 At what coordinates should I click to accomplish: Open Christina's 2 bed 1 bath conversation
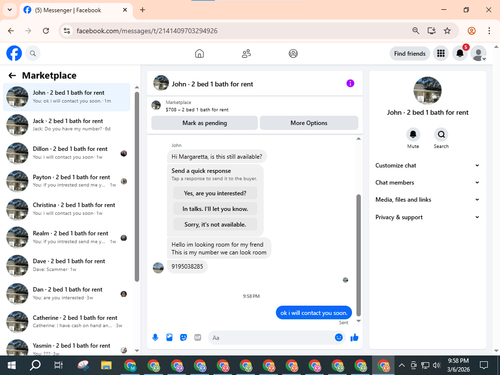click(67, 209)
